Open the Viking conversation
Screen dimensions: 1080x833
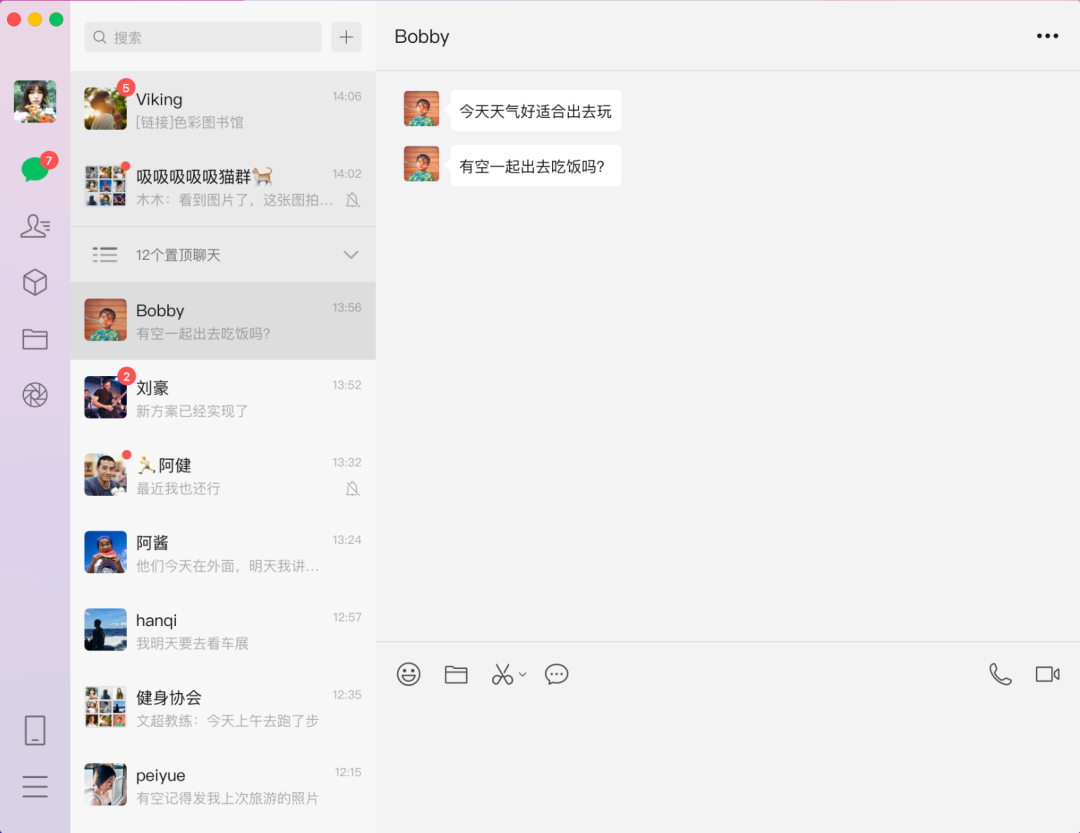click(223, 109)
